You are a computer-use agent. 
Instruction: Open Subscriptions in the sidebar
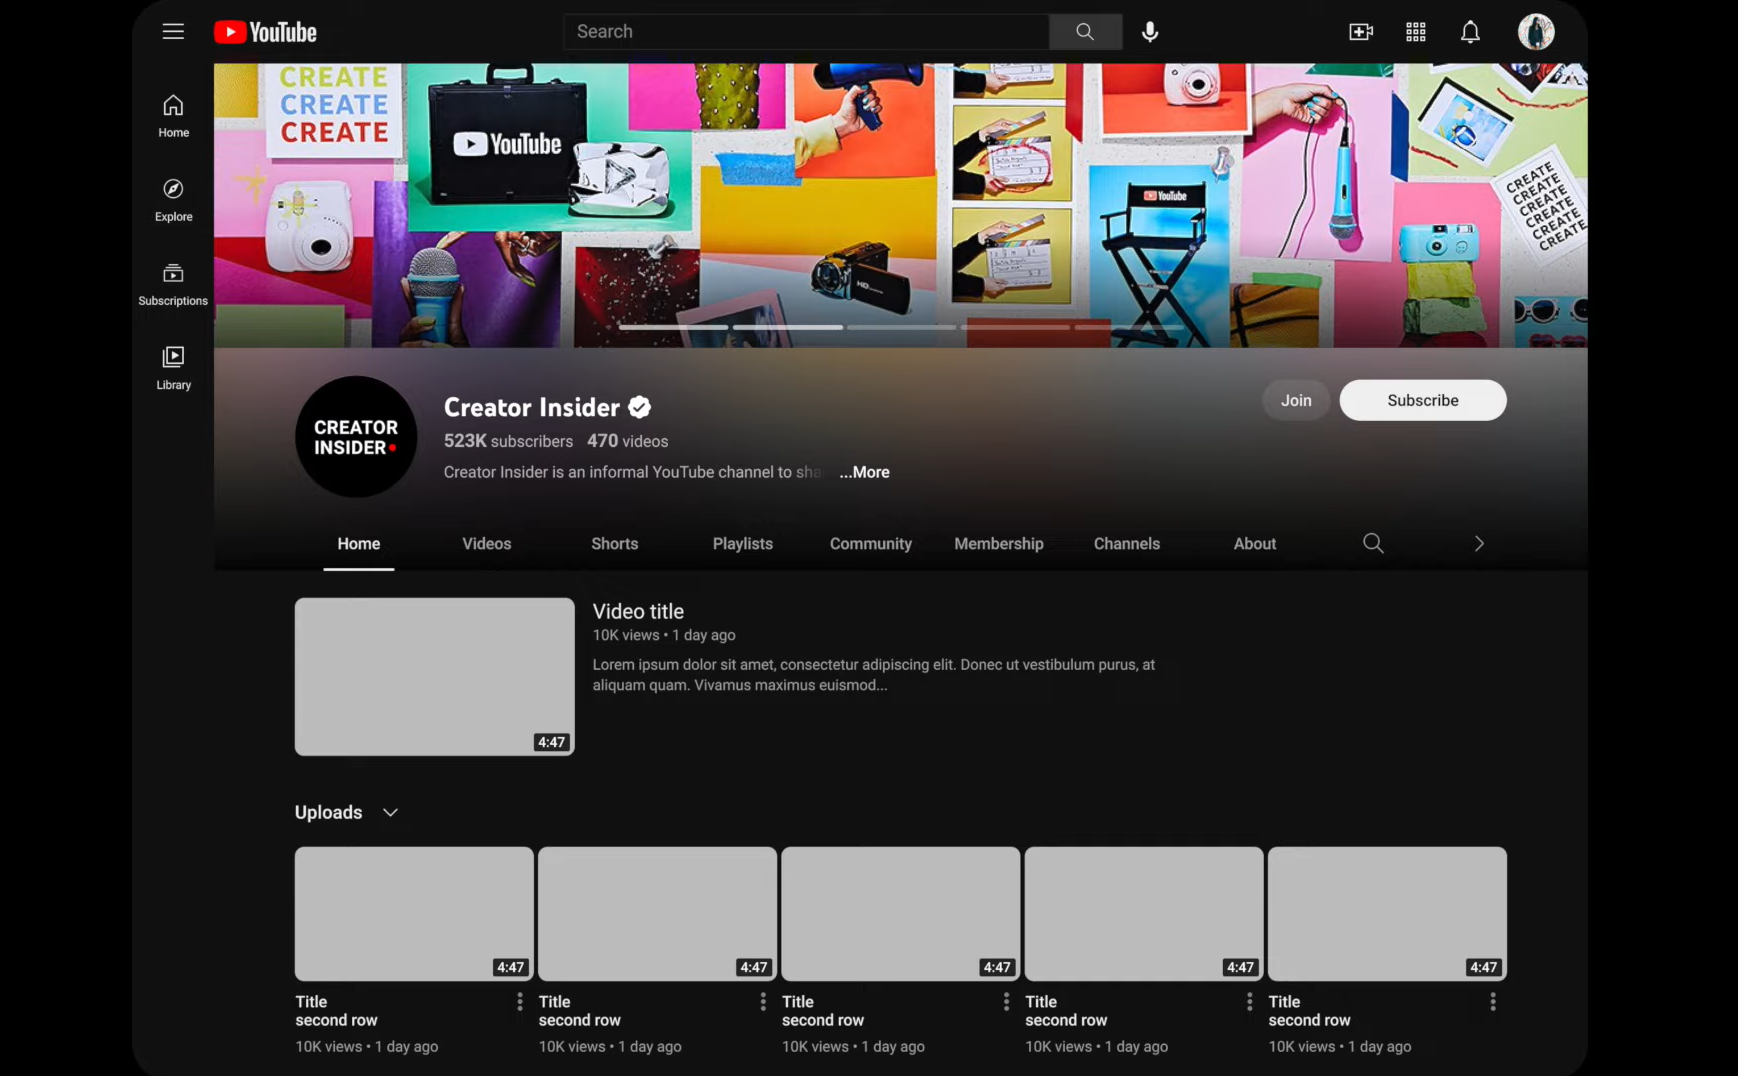click(x=173, y=284)
